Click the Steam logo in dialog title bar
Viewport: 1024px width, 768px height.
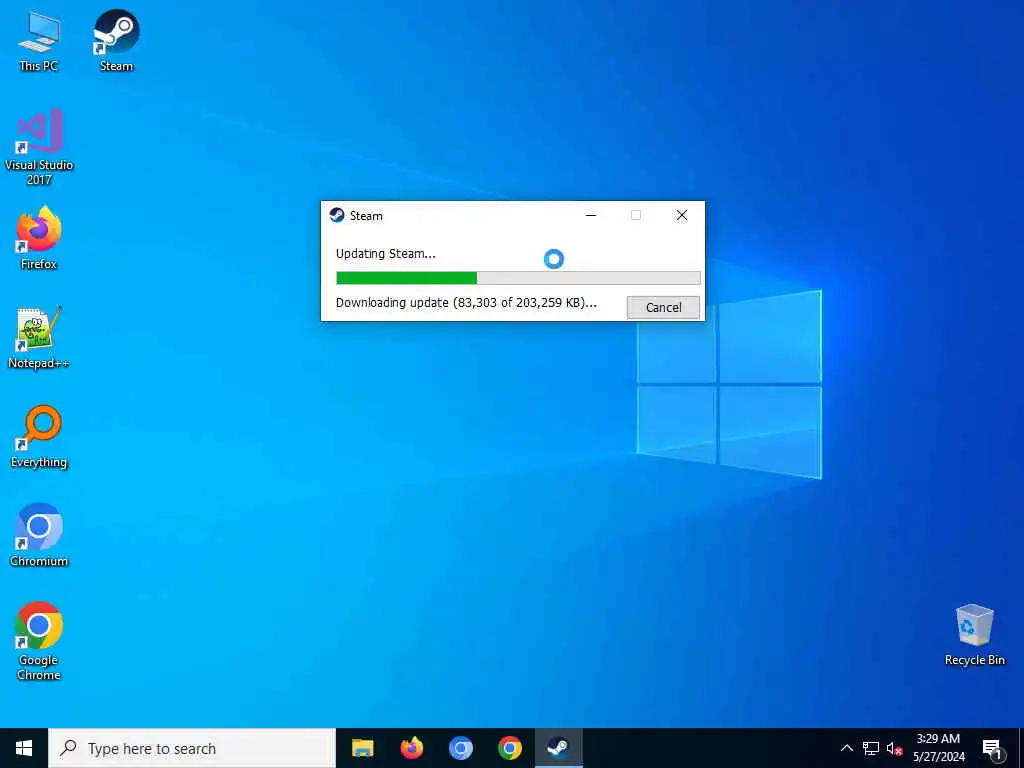[337, 216]
